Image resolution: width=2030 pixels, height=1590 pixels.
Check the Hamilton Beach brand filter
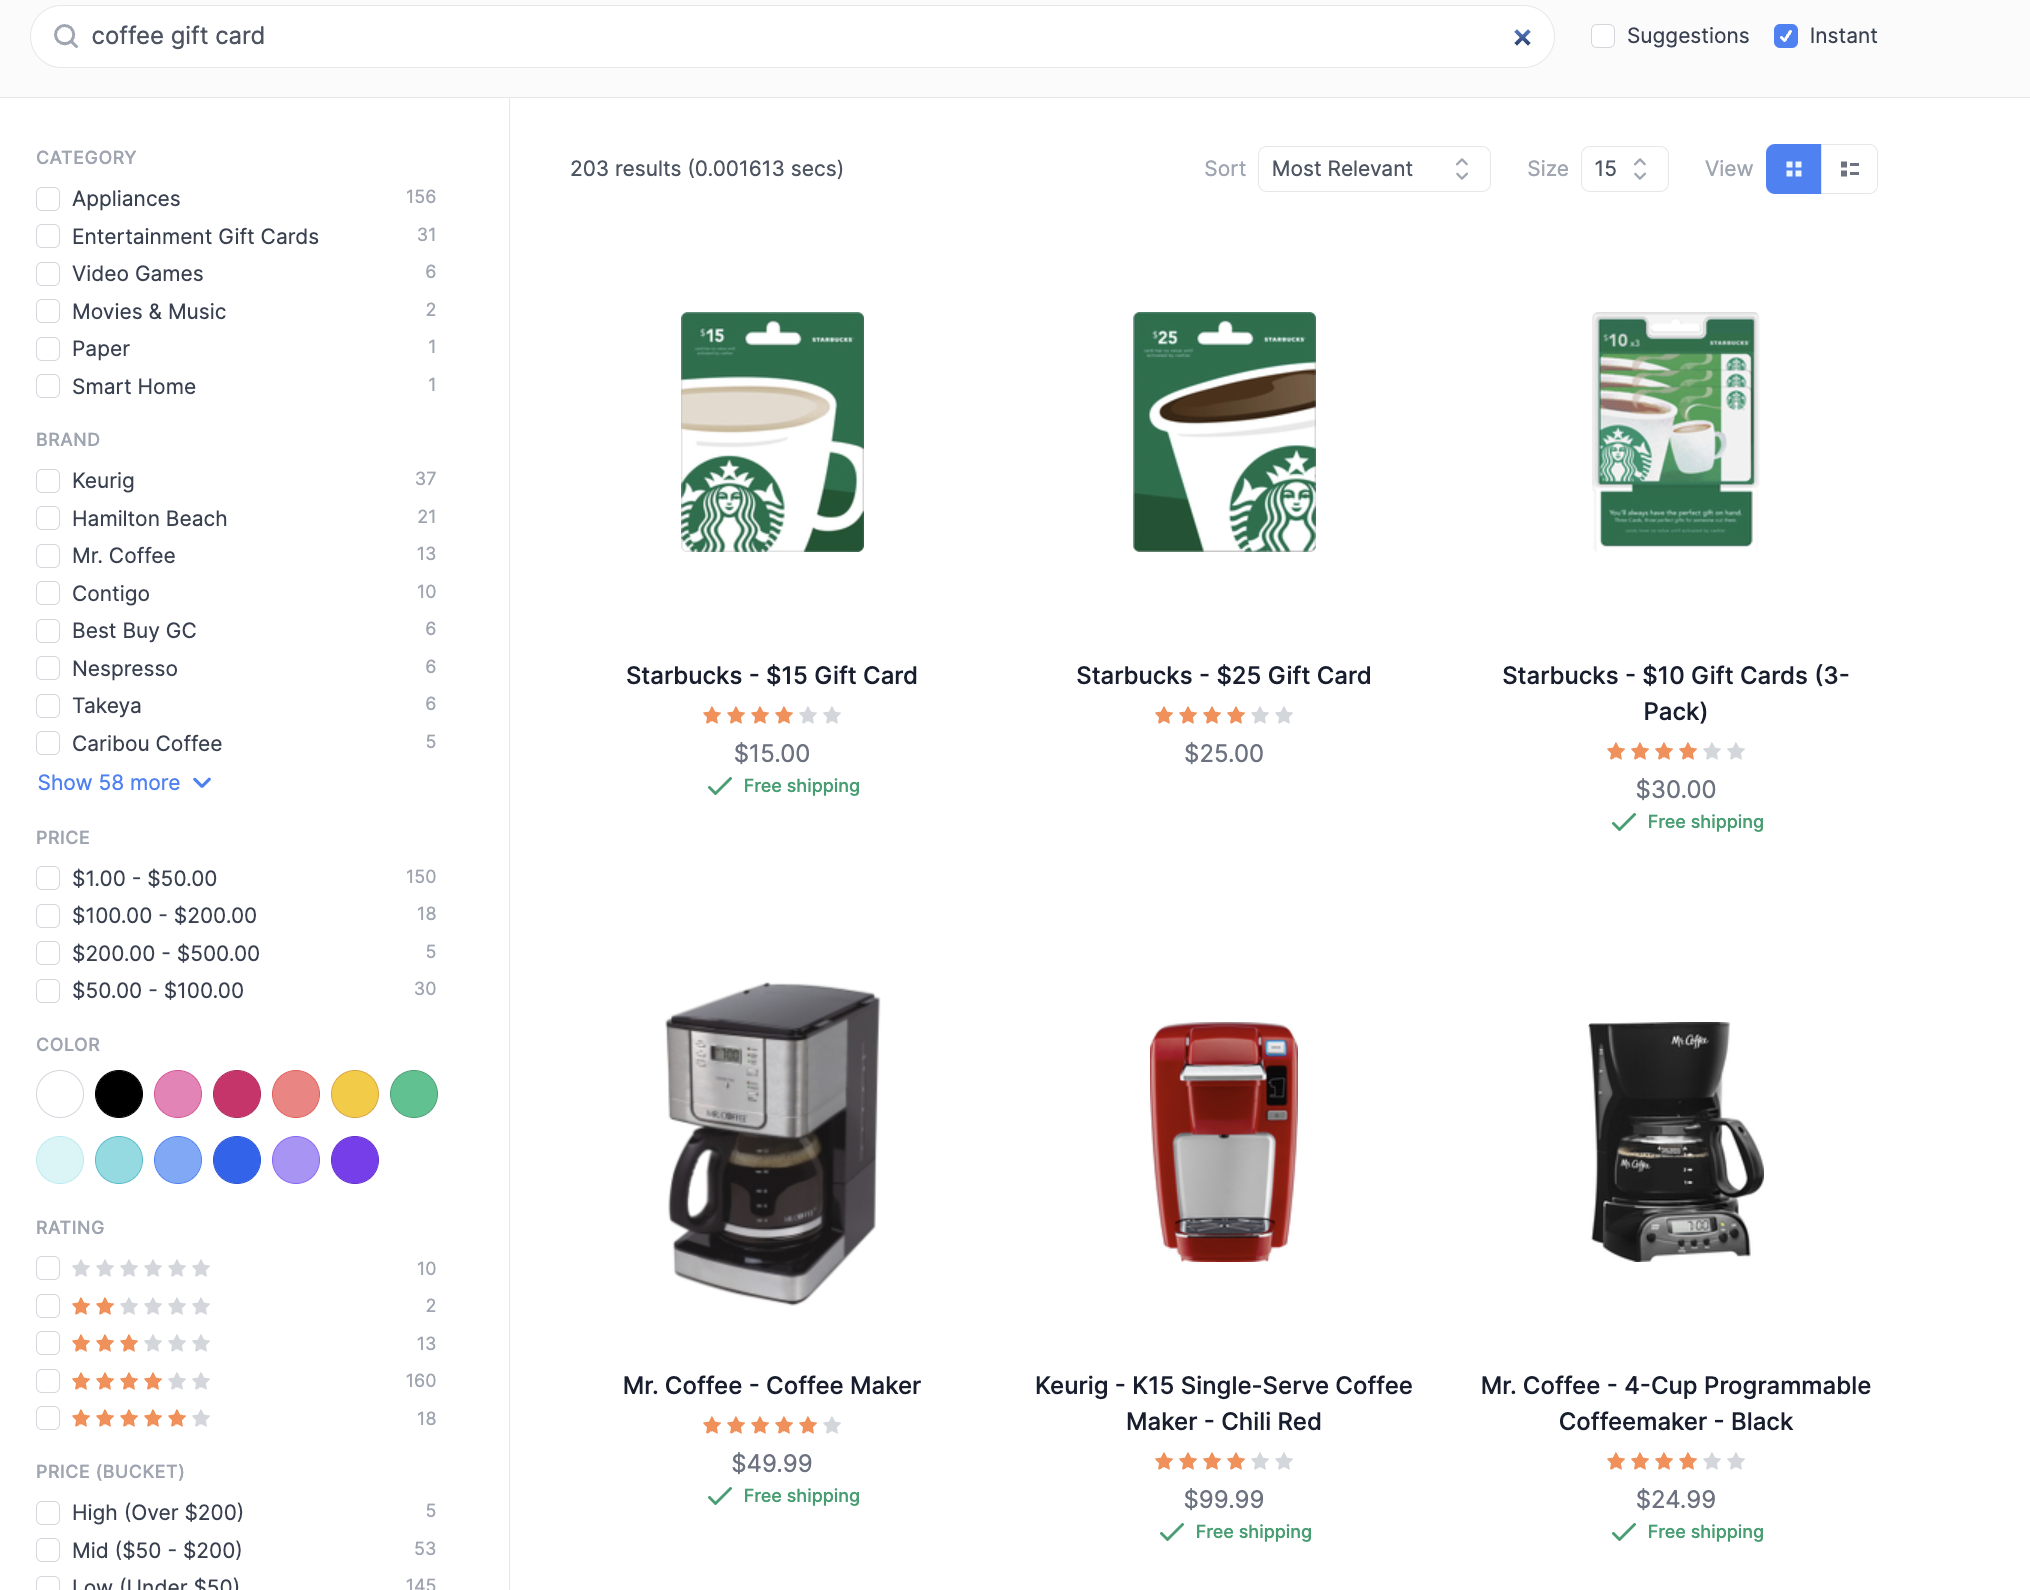click(48, 518)
